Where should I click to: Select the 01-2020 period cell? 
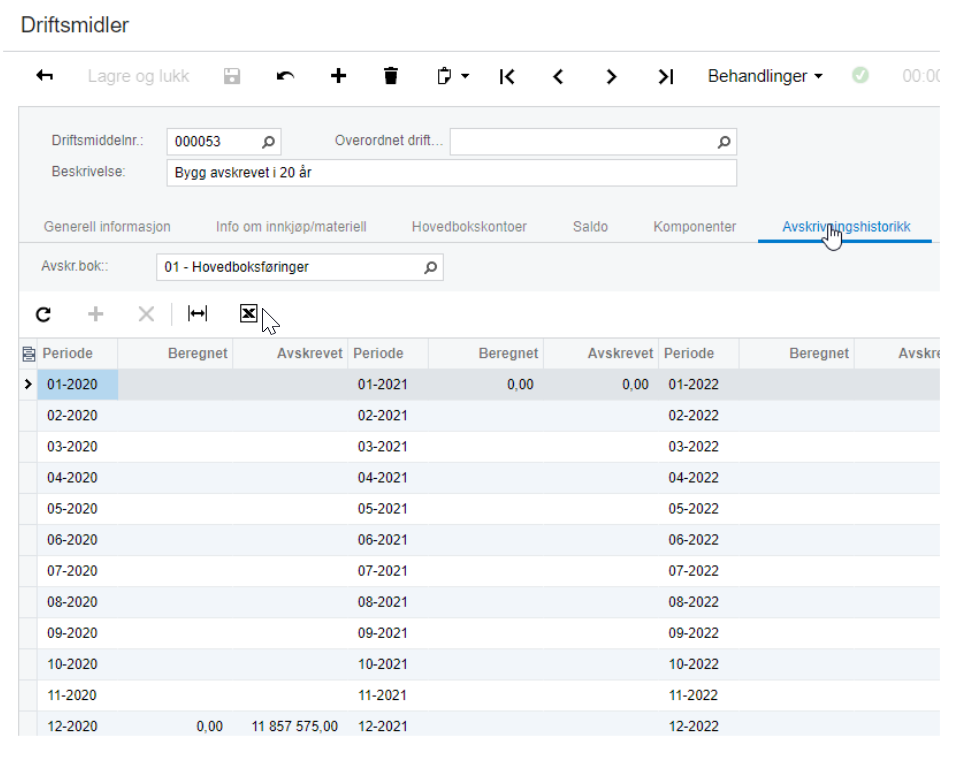pyautogui.click(x=78, y=384)
